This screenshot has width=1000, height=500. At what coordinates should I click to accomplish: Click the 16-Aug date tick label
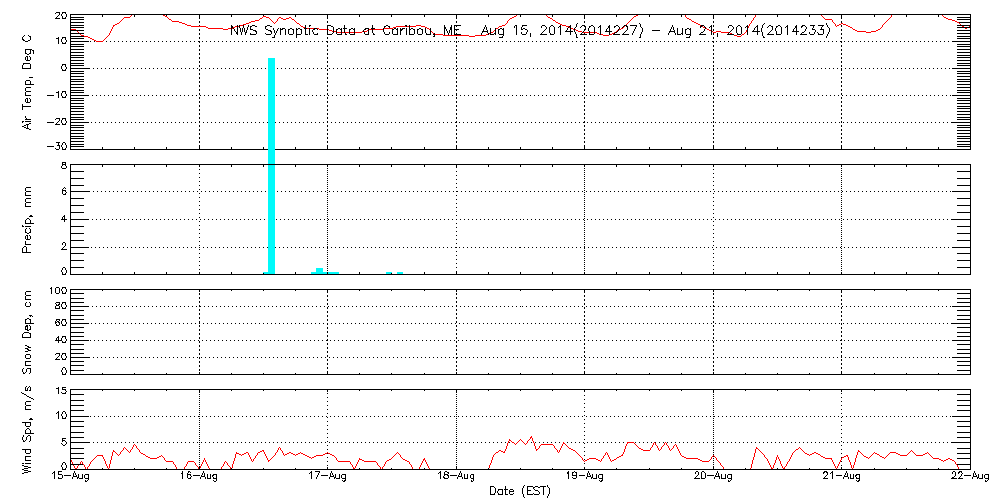pos(199,477)
